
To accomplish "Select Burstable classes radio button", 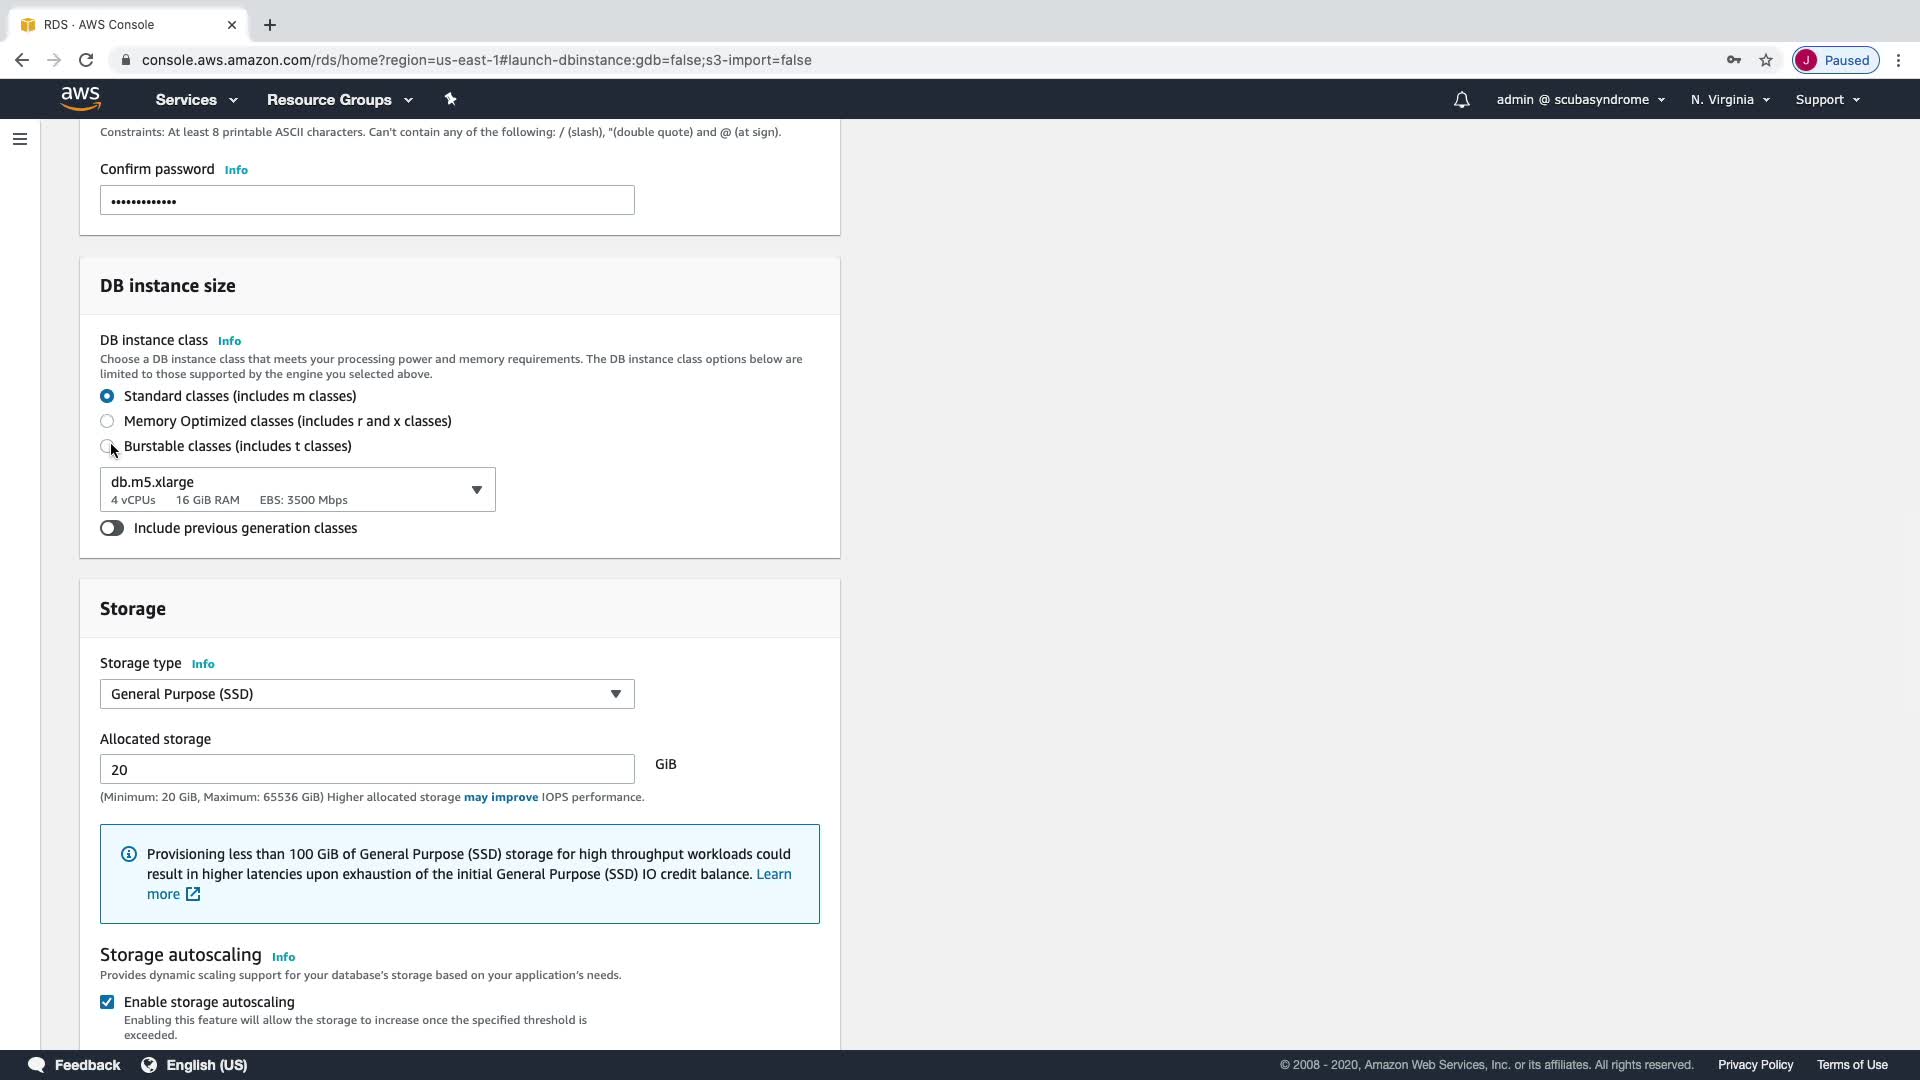I will tap(107, 446).
